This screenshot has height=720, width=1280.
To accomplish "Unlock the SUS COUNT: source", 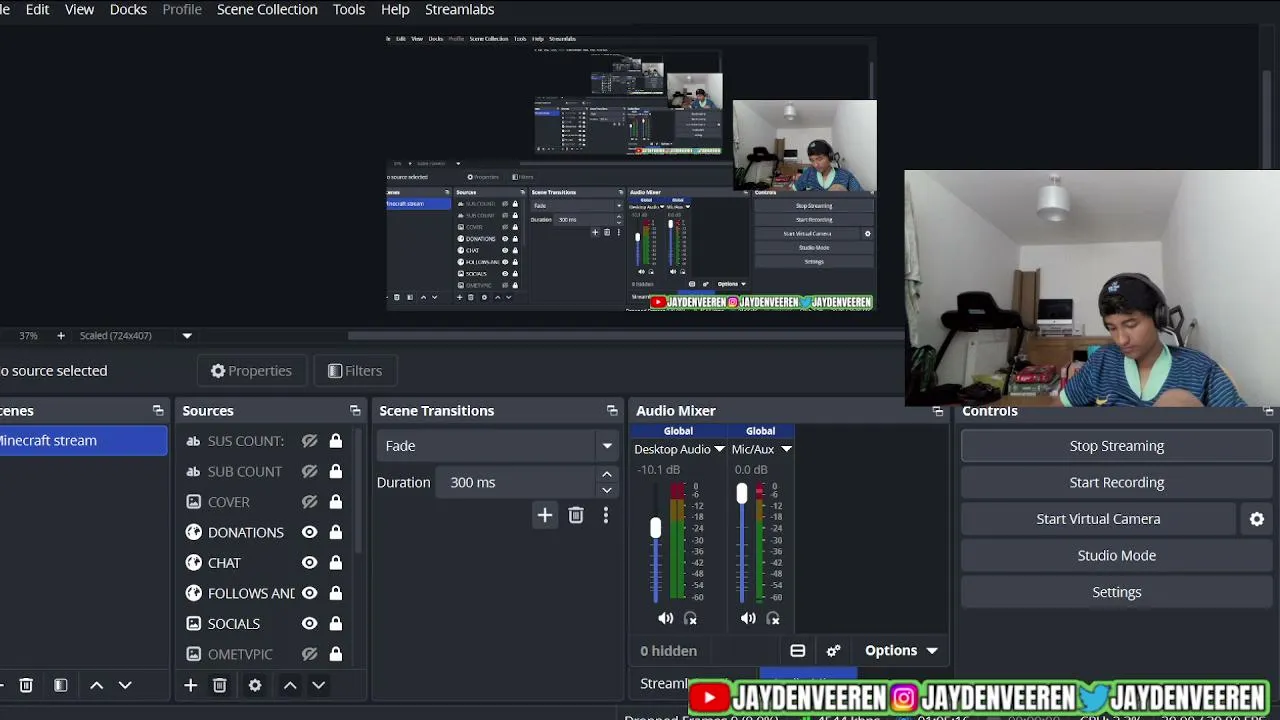I will (x=336, y=441).
